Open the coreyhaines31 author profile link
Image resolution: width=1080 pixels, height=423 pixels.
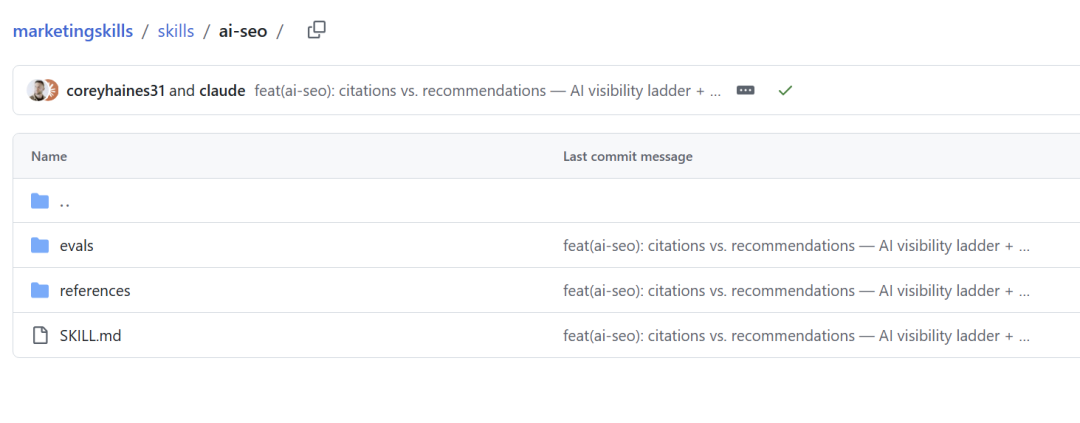pyautogui.click(x=116, y=90)
